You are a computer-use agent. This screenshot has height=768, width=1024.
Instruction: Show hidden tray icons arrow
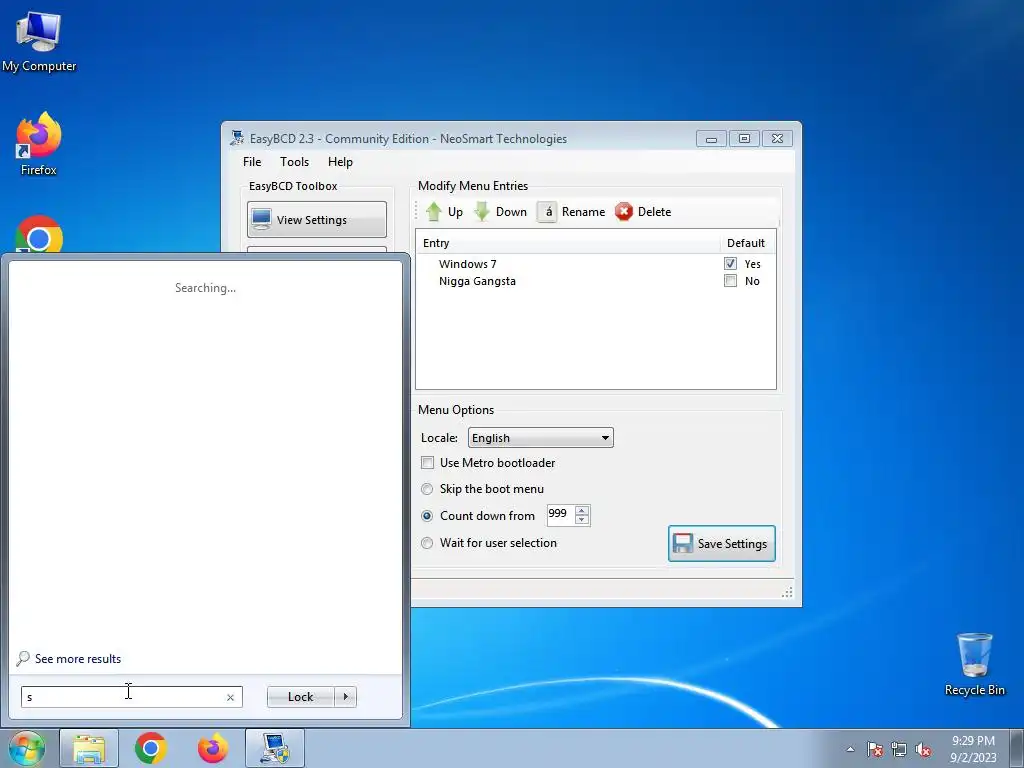point(850,749)
